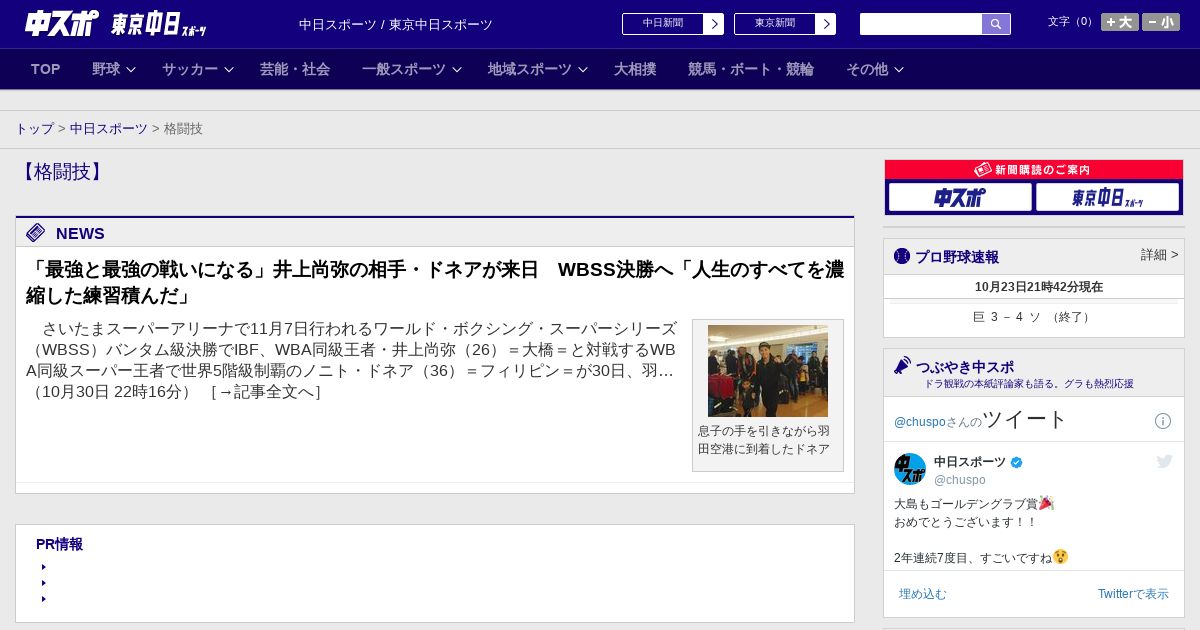Click the 息子の手を引きながら photo caption
The width and height of the screenshot is (1200, 630).
764,440
